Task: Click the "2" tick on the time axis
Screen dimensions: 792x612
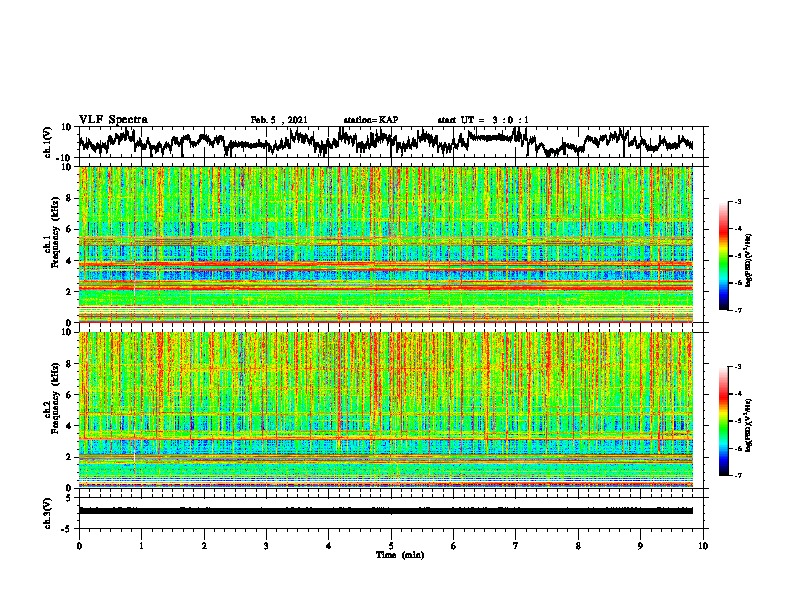Action: click(x=204, y=546)
